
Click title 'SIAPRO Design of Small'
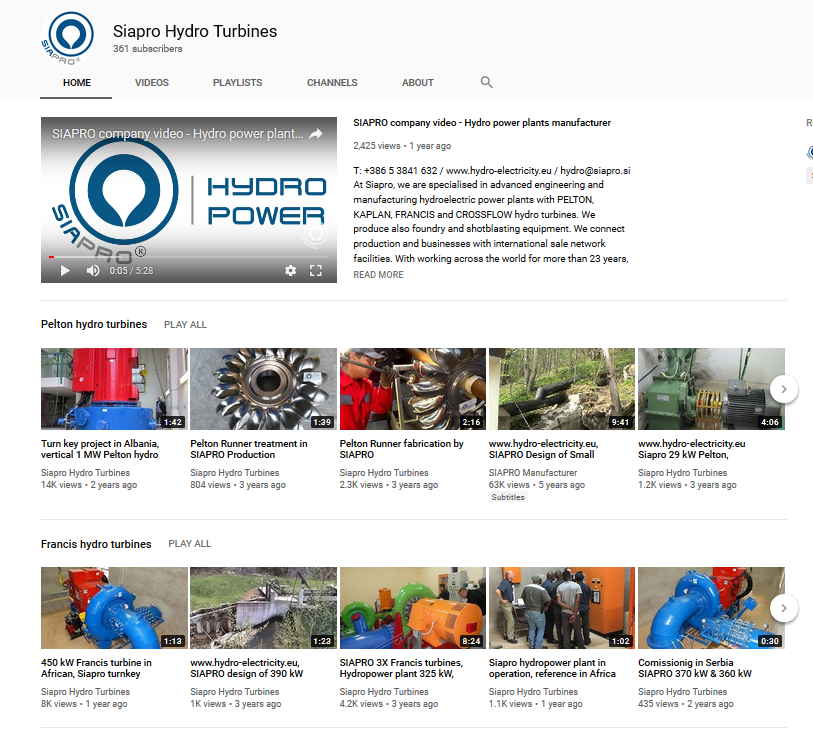(x=544, y=449)
